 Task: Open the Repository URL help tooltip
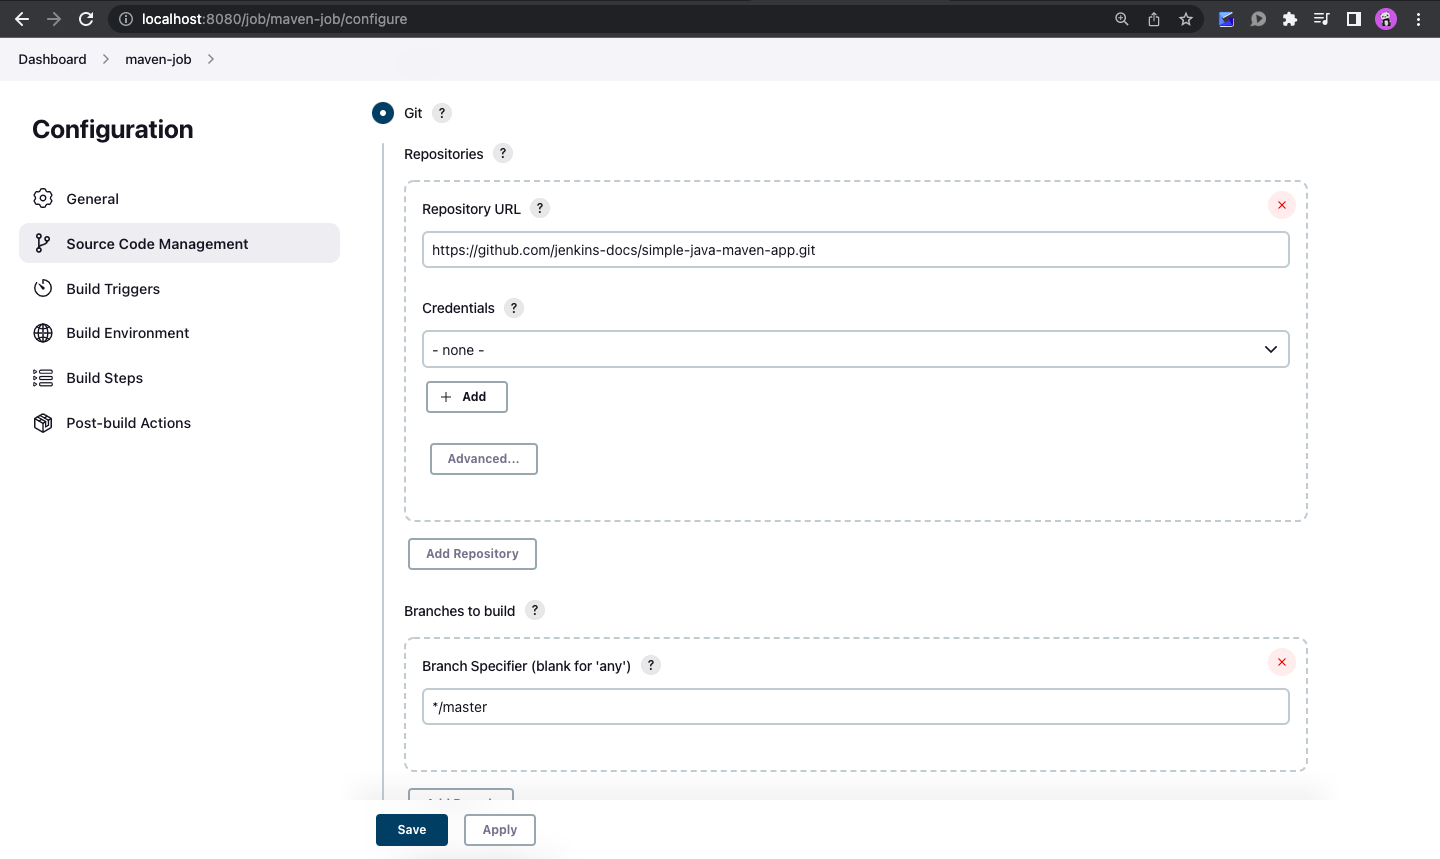tap(540, 208)
